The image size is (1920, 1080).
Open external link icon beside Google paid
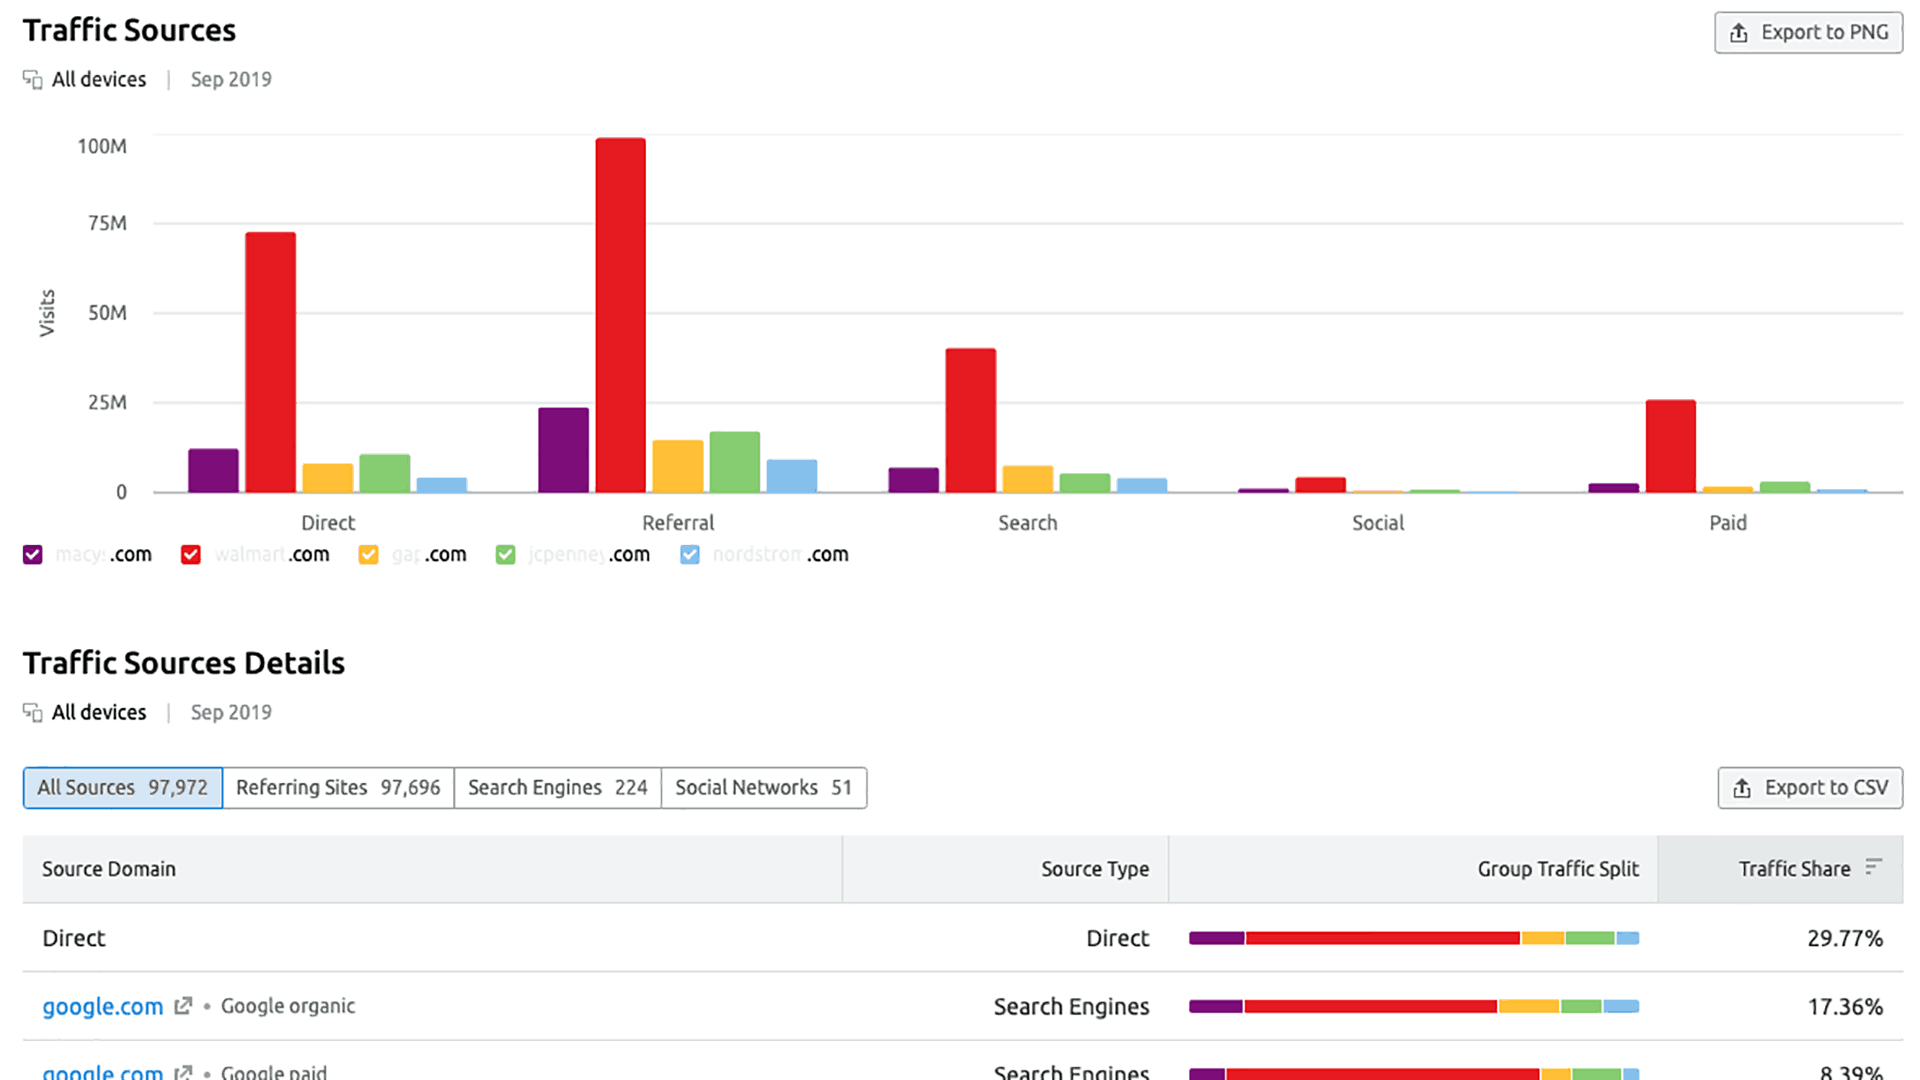coord(183,1072)
